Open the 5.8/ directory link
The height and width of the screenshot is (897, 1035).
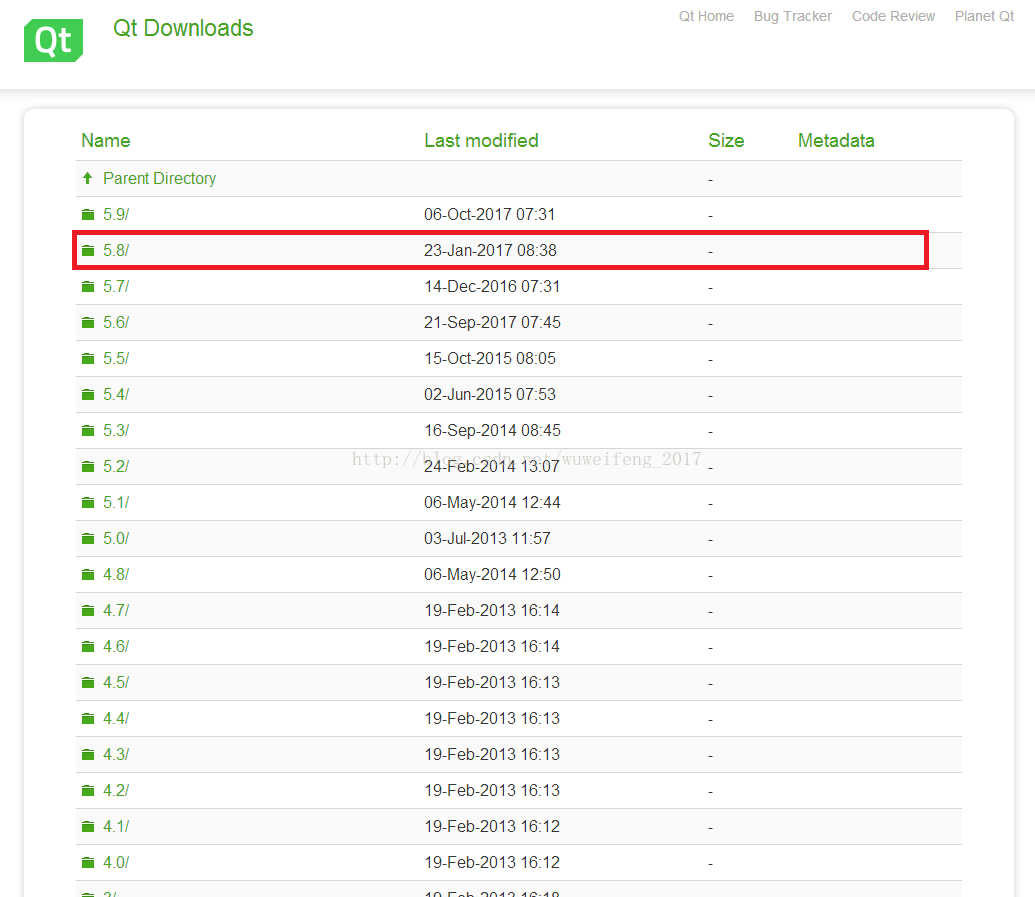point(116,250)
